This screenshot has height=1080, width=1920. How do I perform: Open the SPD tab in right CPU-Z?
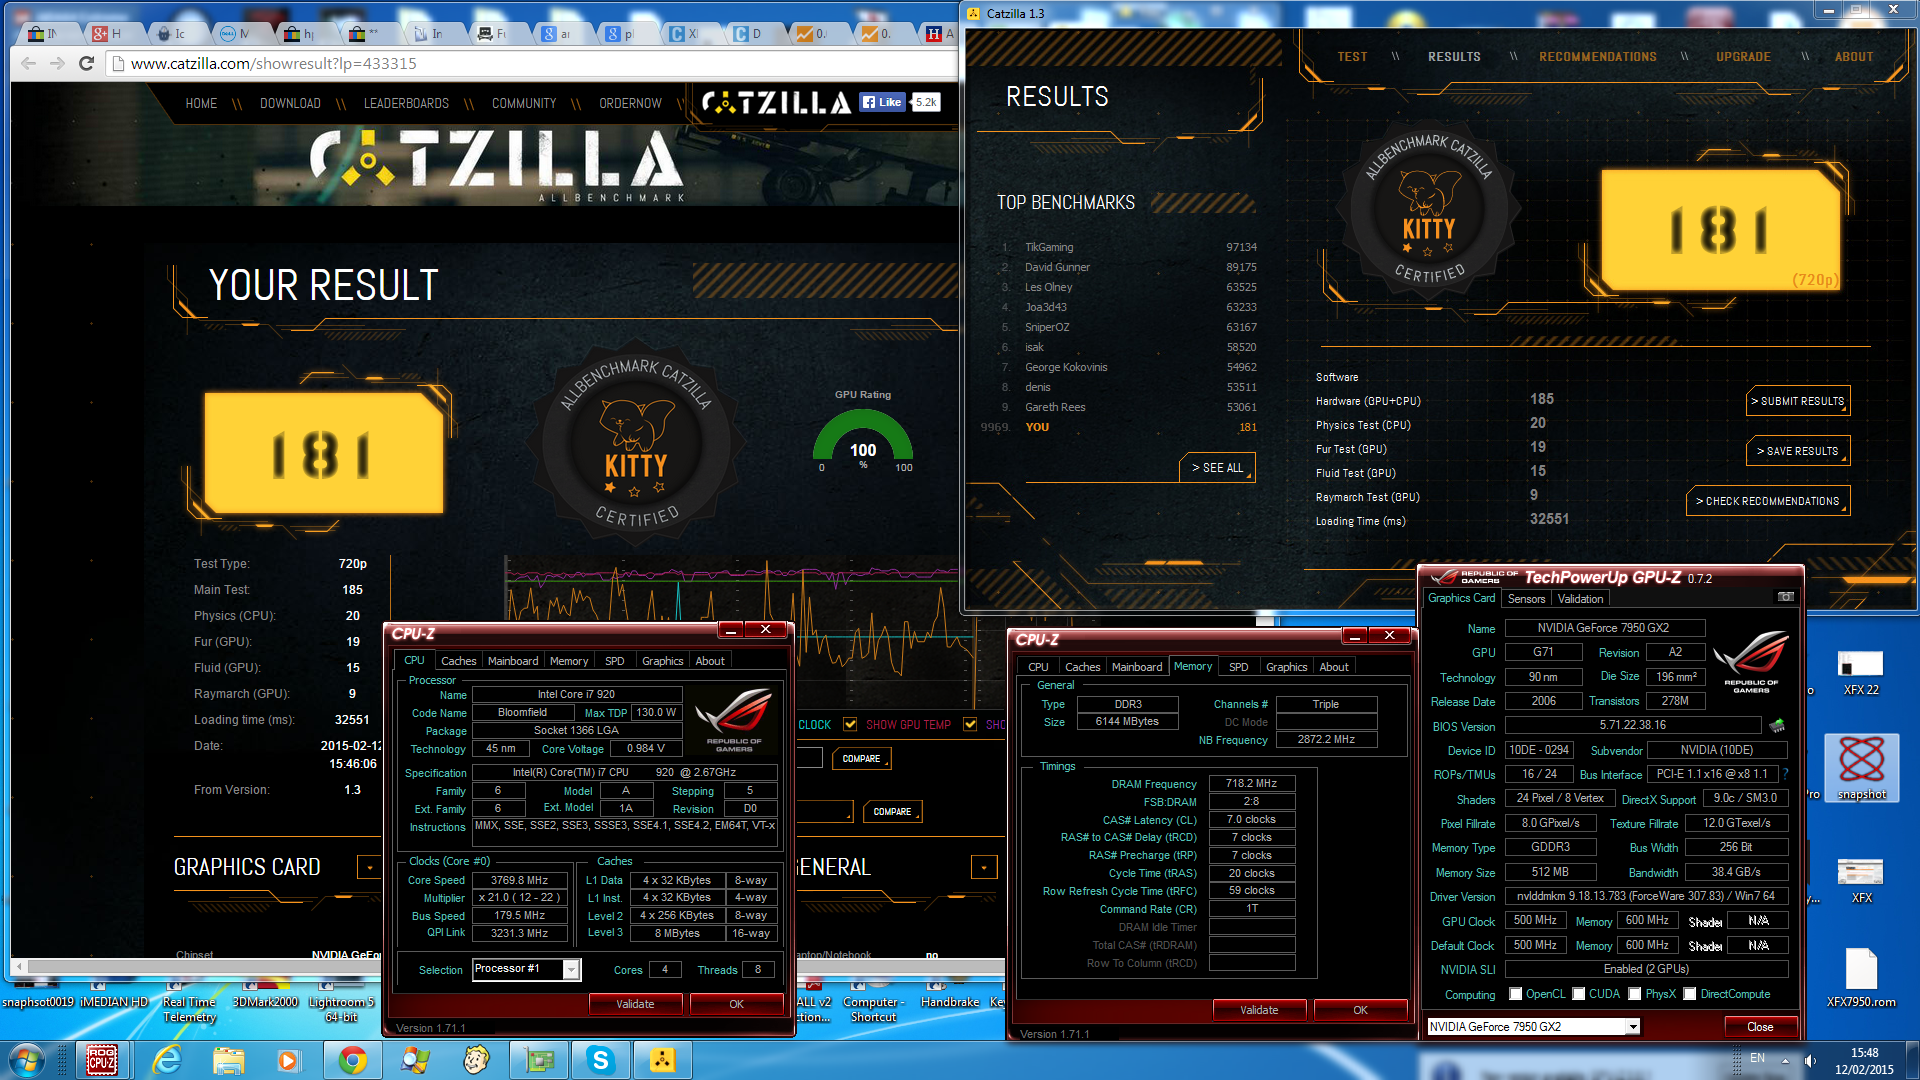click(1238, 667)
